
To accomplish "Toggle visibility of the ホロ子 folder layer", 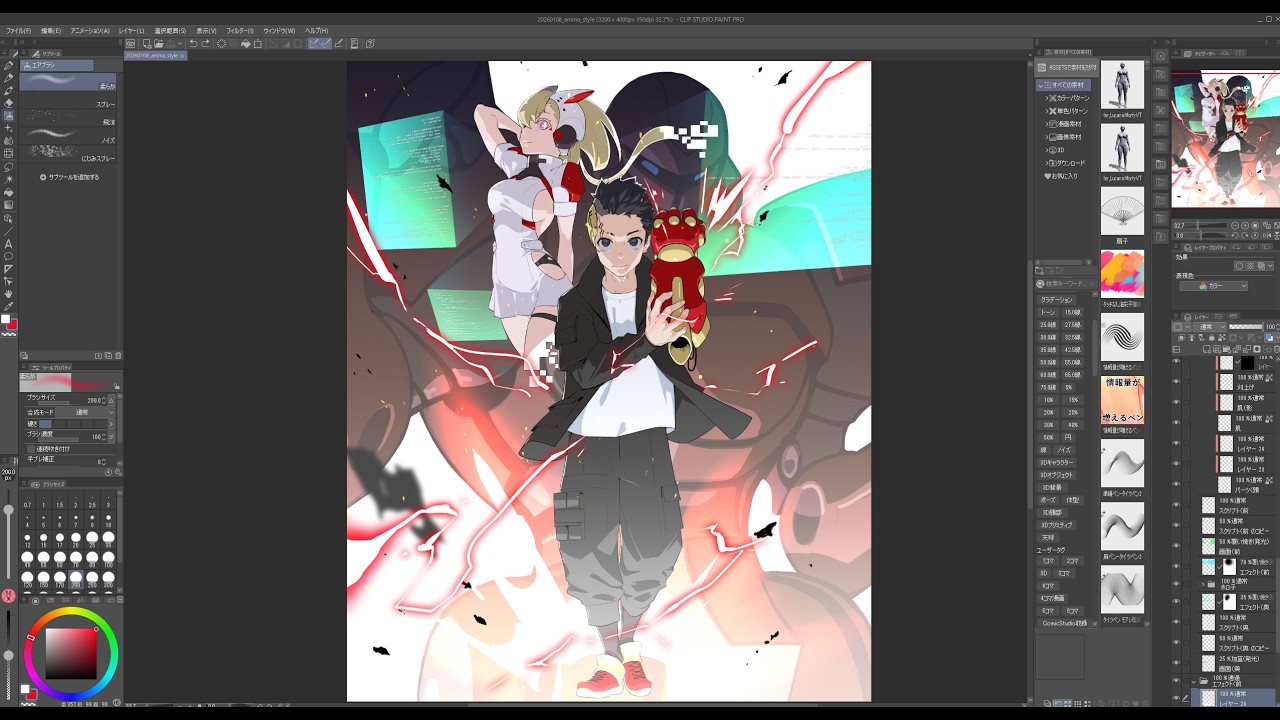I will (1176, 584).
